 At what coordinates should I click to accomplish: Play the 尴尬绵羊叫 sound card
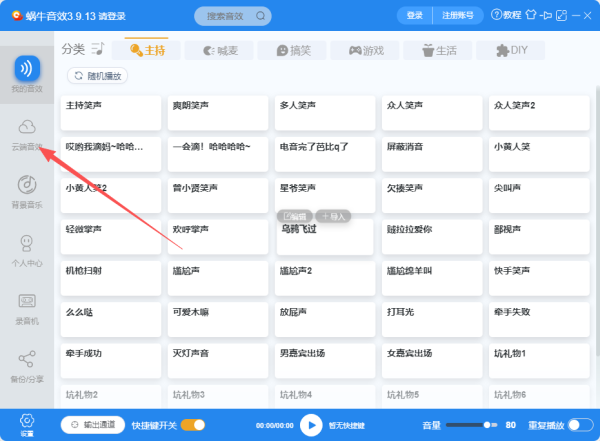[432, 278]
